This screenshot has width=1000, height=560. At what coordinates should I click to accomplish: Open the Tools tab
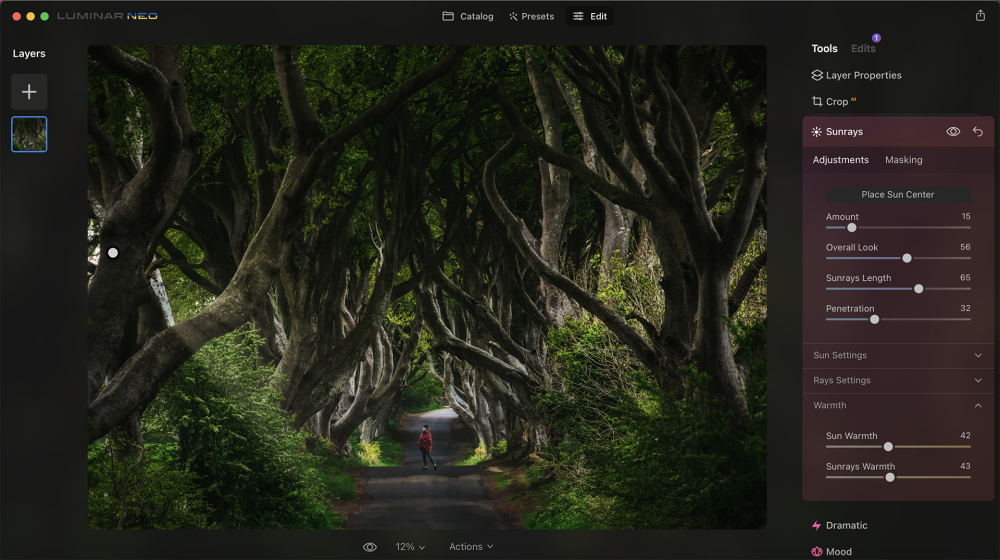pyautogui.click(x=824, y=48)
